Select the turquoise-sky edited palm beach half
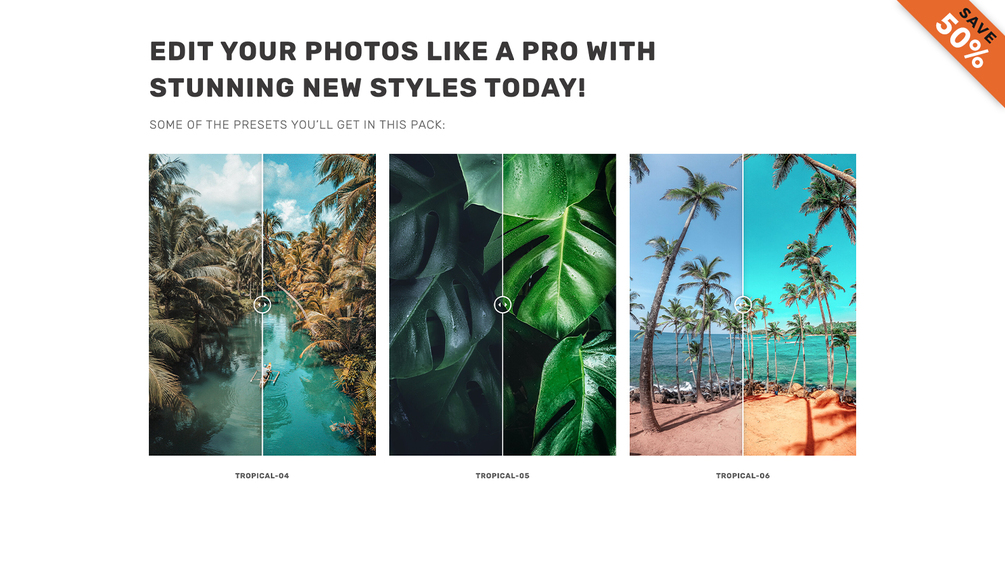The image size is (1005, 565). [x=800, y=304]
